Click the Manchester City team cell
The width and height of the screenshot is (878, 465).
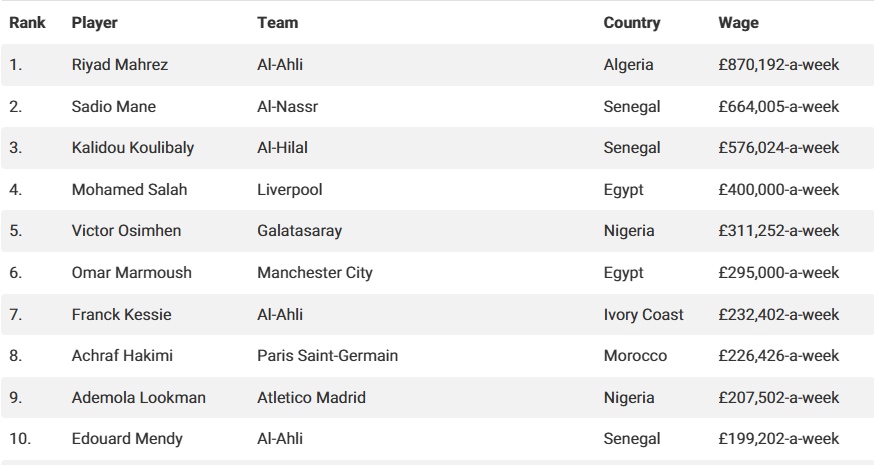point(315,273)
